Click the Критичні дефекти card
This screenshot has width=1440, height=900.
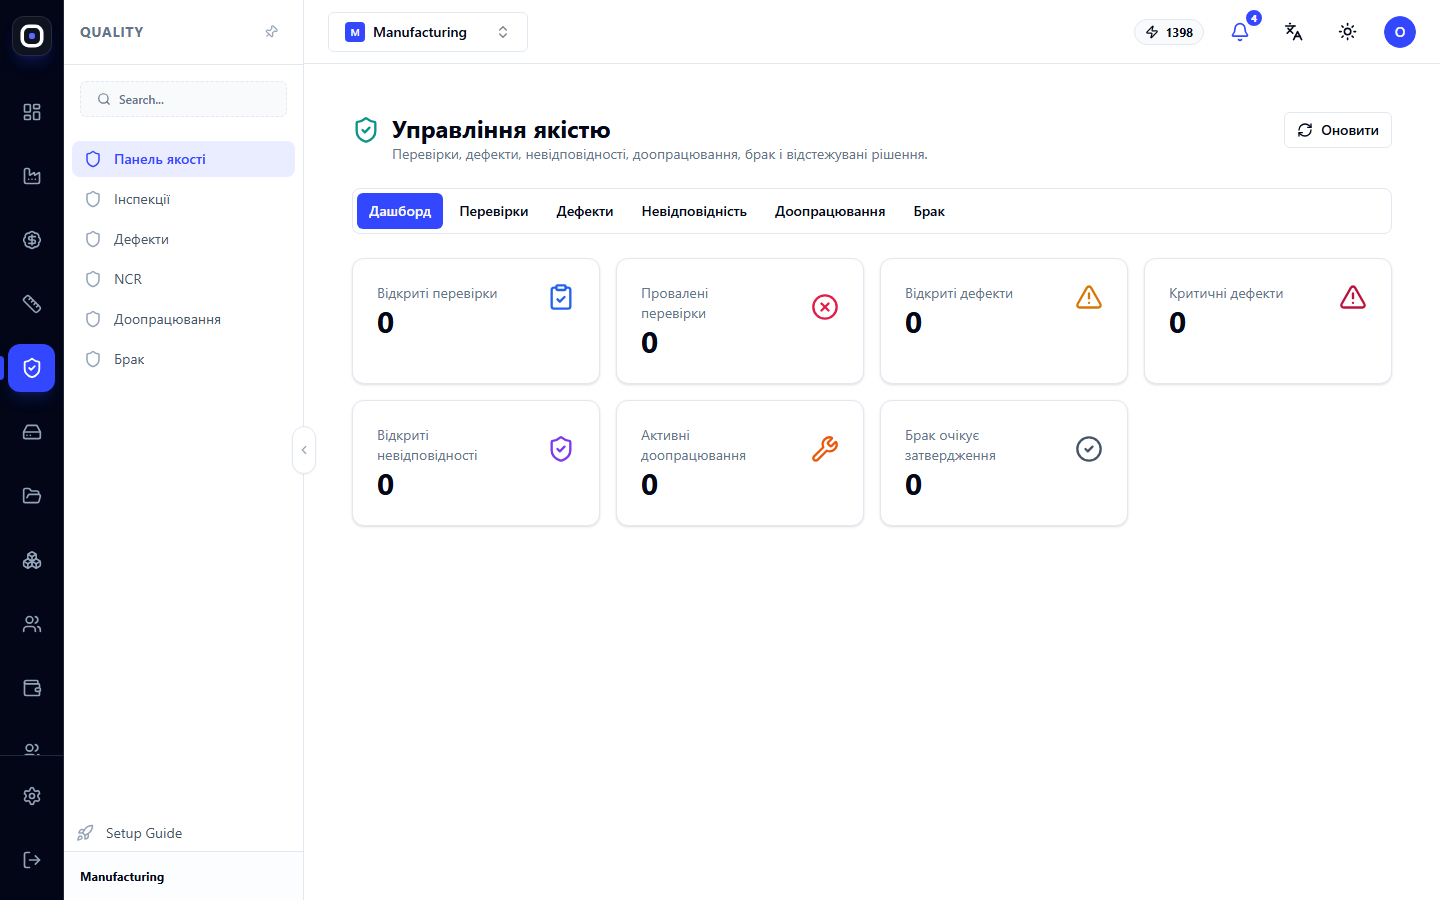1268,321
